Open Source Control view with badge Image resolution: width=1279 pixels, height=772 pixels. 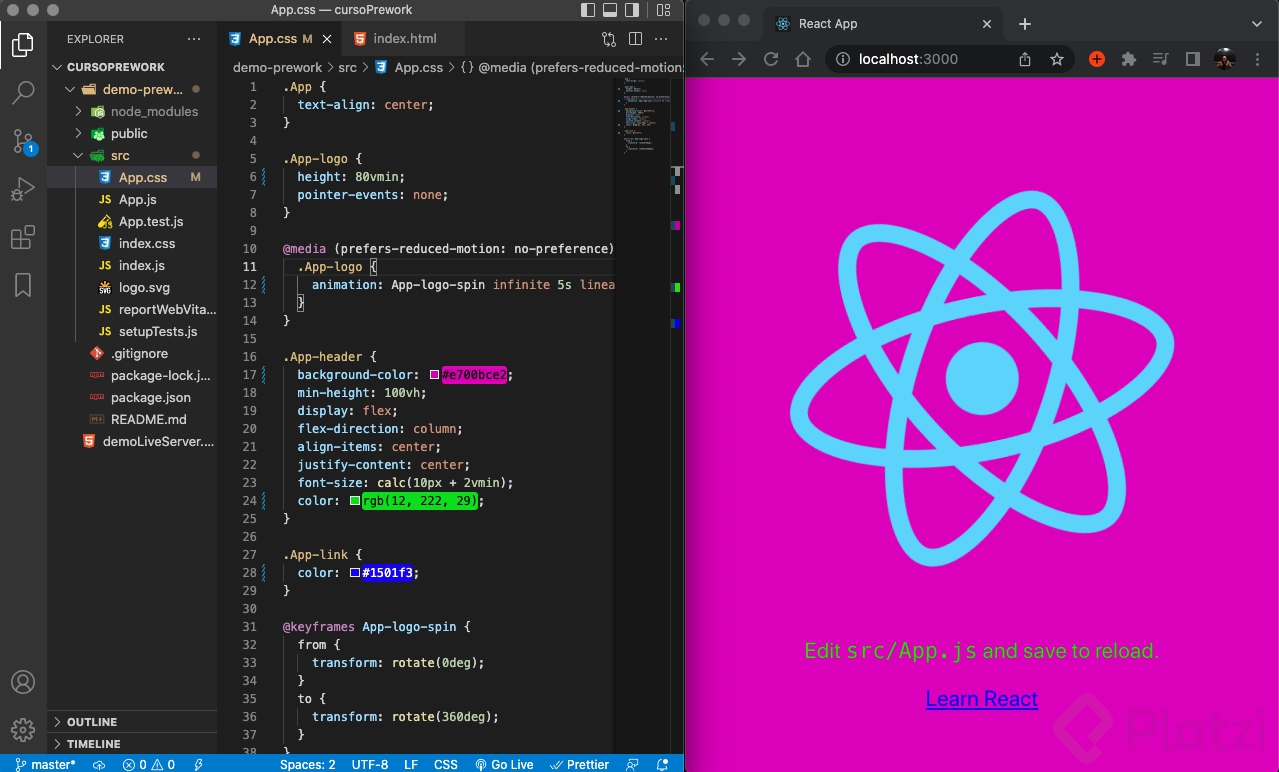23,141
